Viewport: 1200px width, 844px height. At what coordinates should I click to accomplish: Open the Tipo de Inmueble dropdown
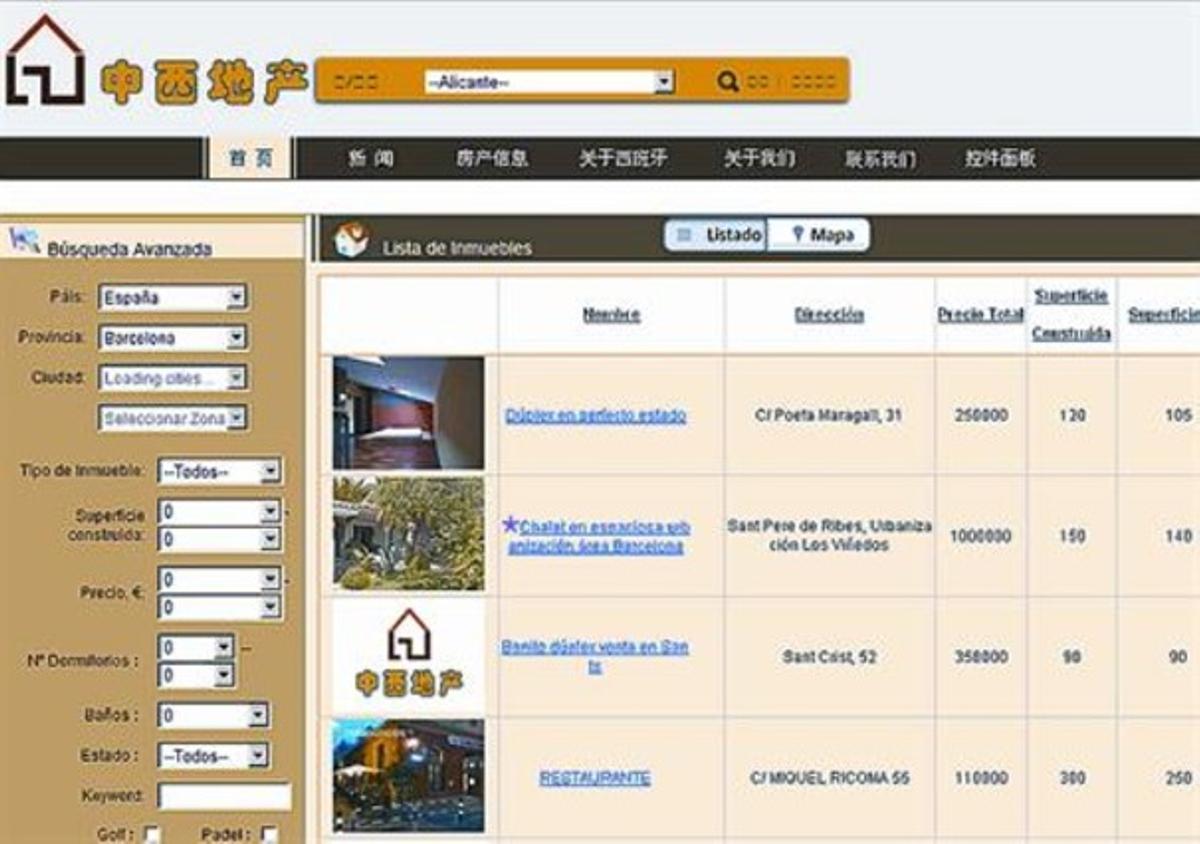[219, 471]
